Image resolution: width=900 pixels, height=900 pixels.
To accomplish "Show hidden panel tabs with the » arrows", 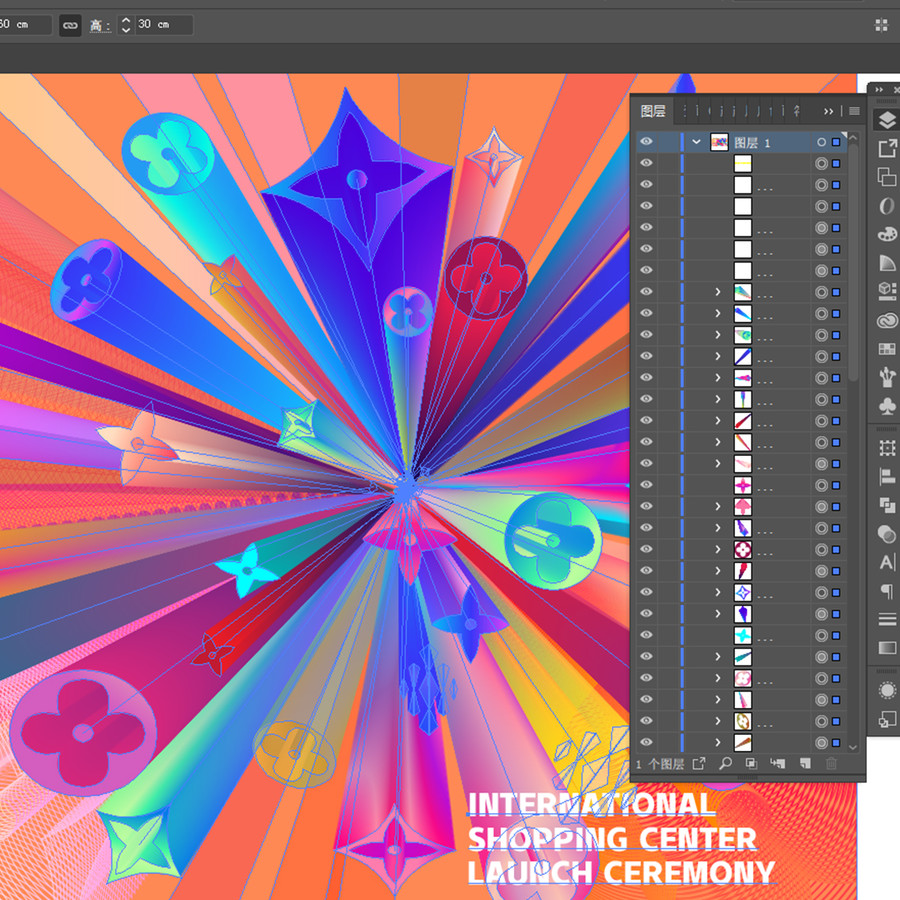I will [x=828, y=111].
